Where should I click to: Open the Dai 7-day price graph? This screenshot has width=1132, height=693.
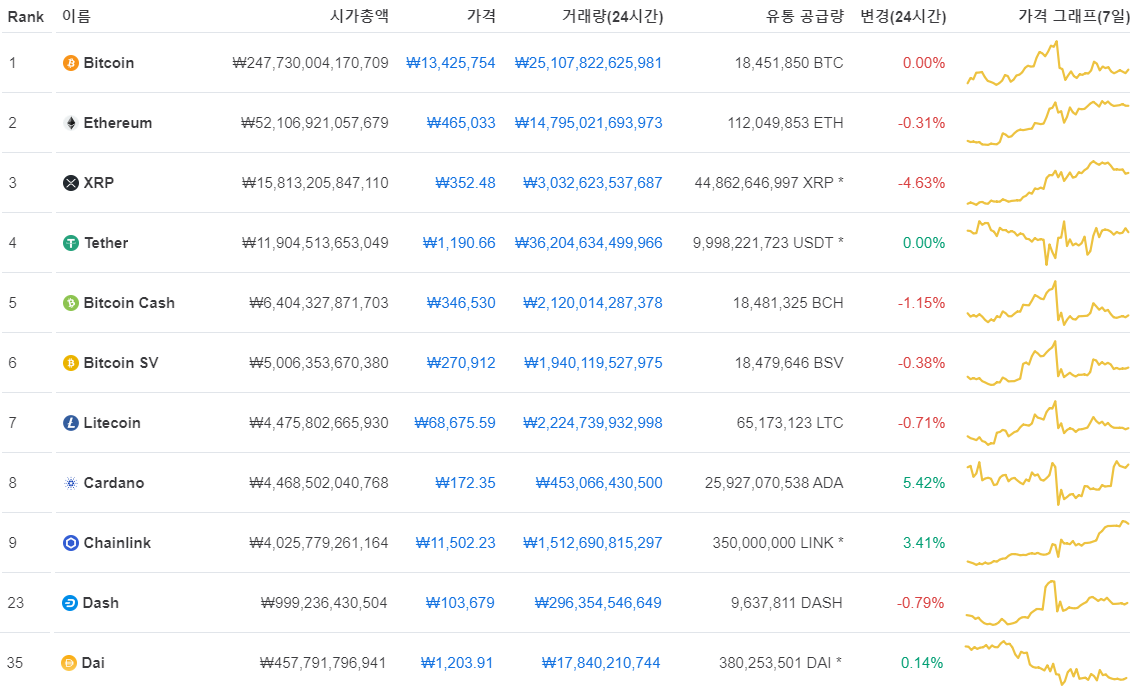(x=1048, y=662)
